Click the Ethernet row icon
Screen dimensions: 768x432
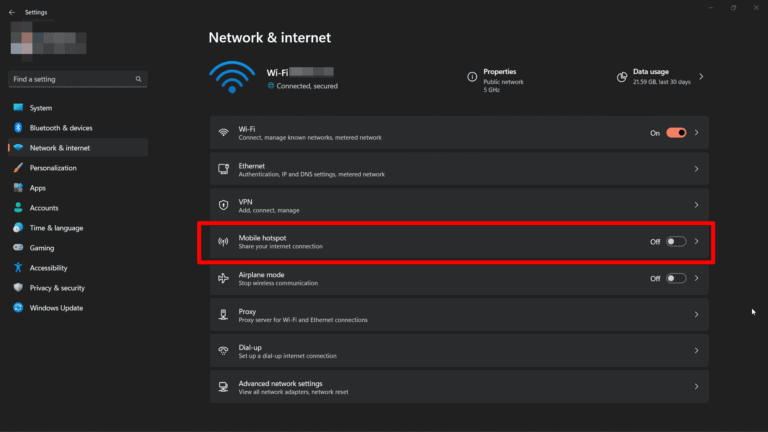tap(223, 169)
